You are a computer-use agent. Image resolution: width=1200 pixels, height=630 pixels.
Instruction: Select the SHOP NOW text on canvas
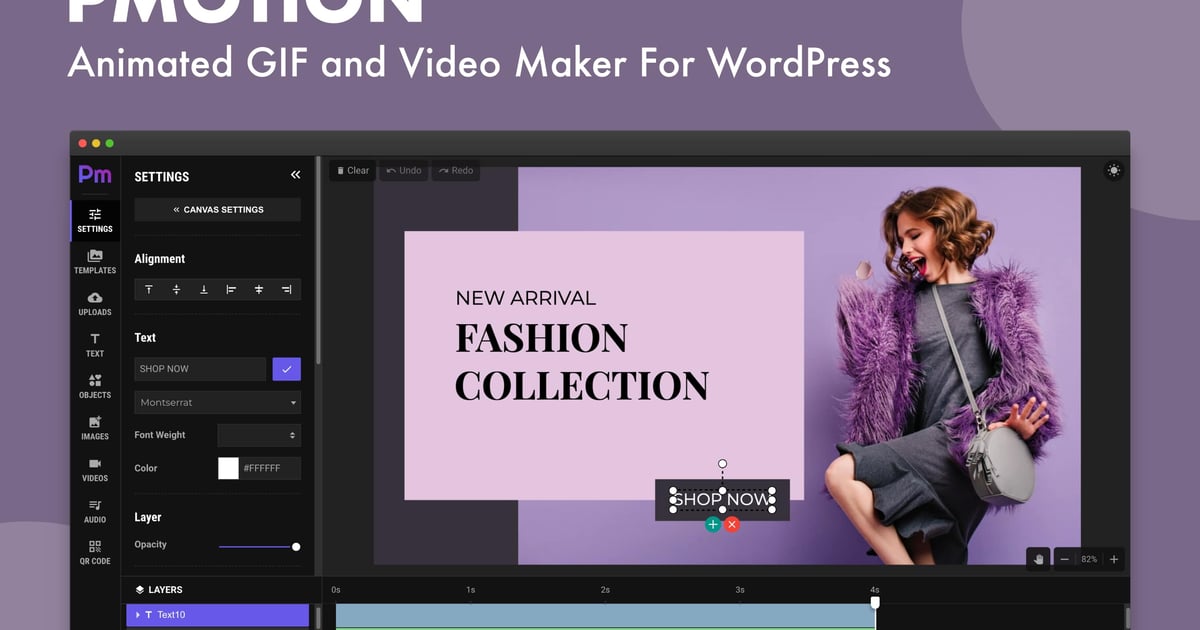722,499
